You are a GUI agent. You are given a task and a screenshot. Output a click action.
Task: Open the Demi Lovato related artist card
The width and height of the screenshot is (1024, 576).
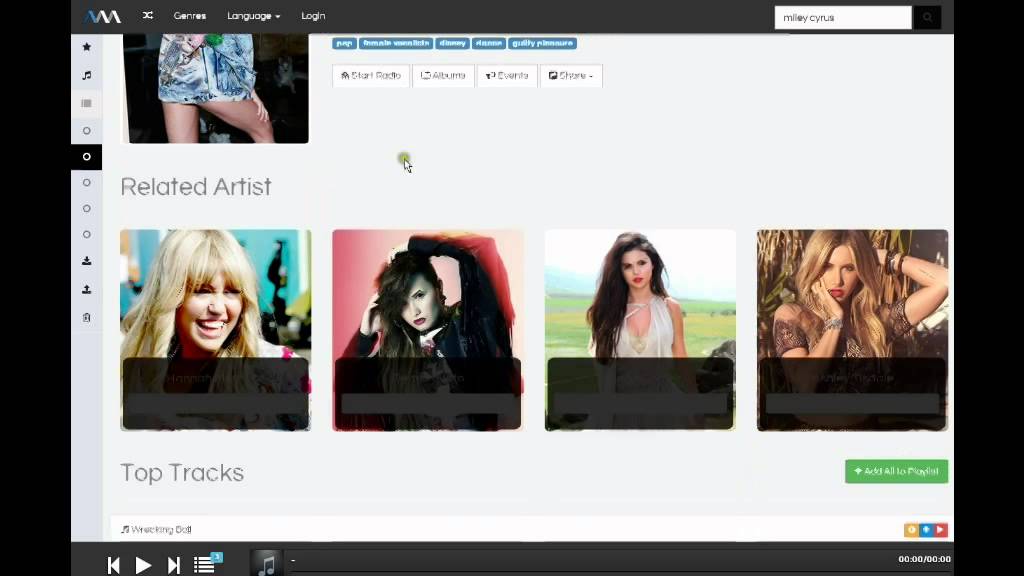[428, 330]
